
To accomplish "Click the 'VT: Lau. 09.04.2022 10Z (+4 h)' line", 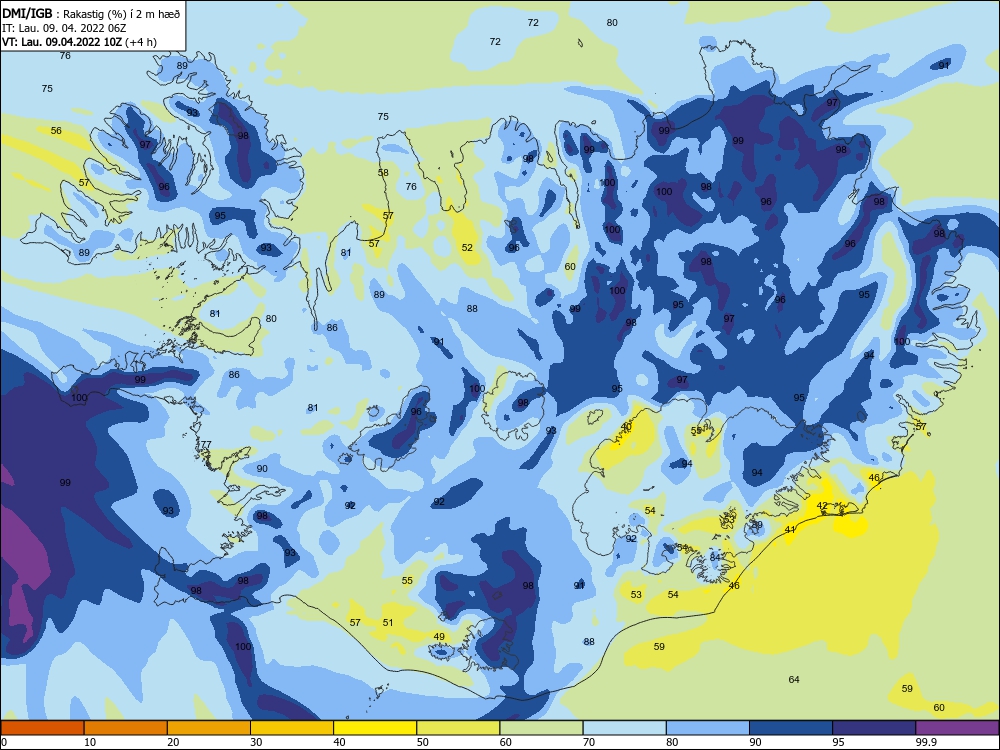I will coord(79,42).
